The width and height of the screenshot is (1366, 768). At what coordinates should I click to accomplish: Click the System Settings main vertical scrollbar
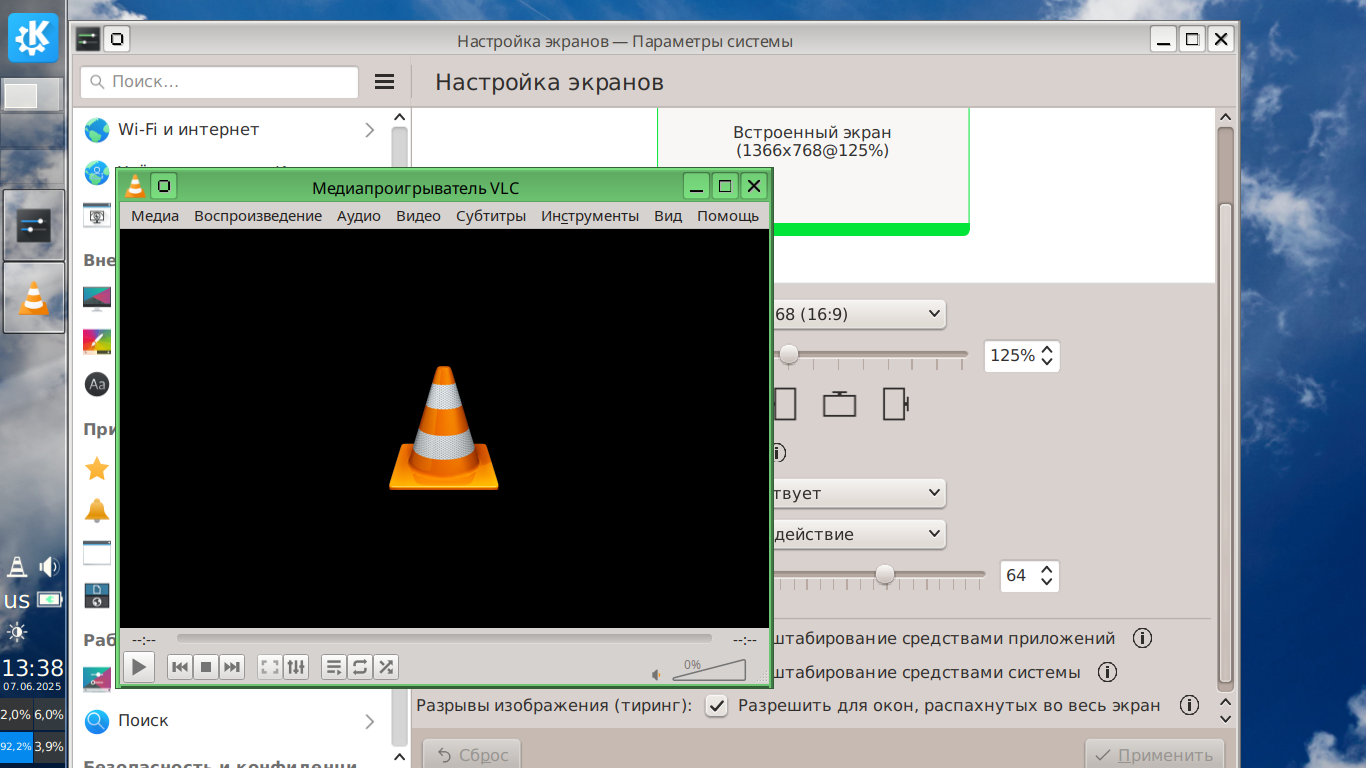pos(1226,445)
